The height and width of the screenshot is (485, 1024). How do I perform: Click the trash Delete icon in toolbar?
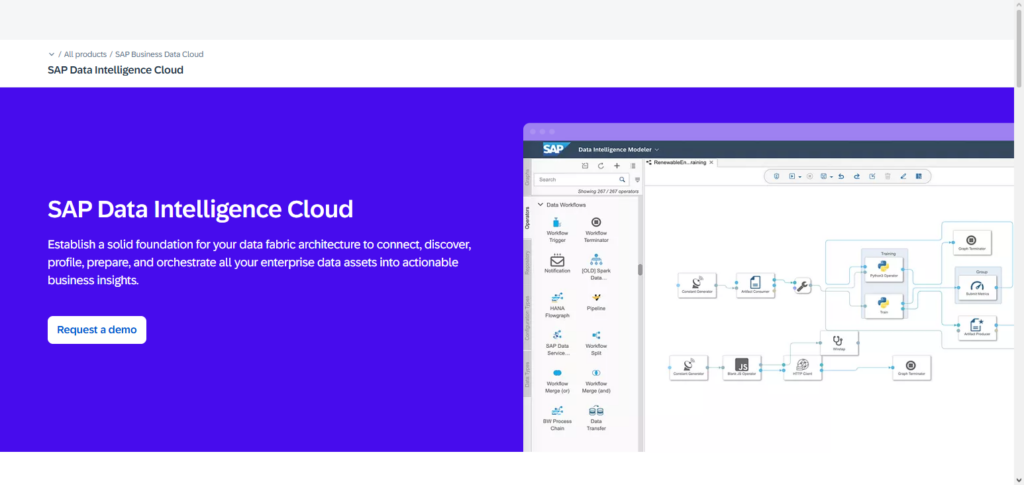point(888,176)
